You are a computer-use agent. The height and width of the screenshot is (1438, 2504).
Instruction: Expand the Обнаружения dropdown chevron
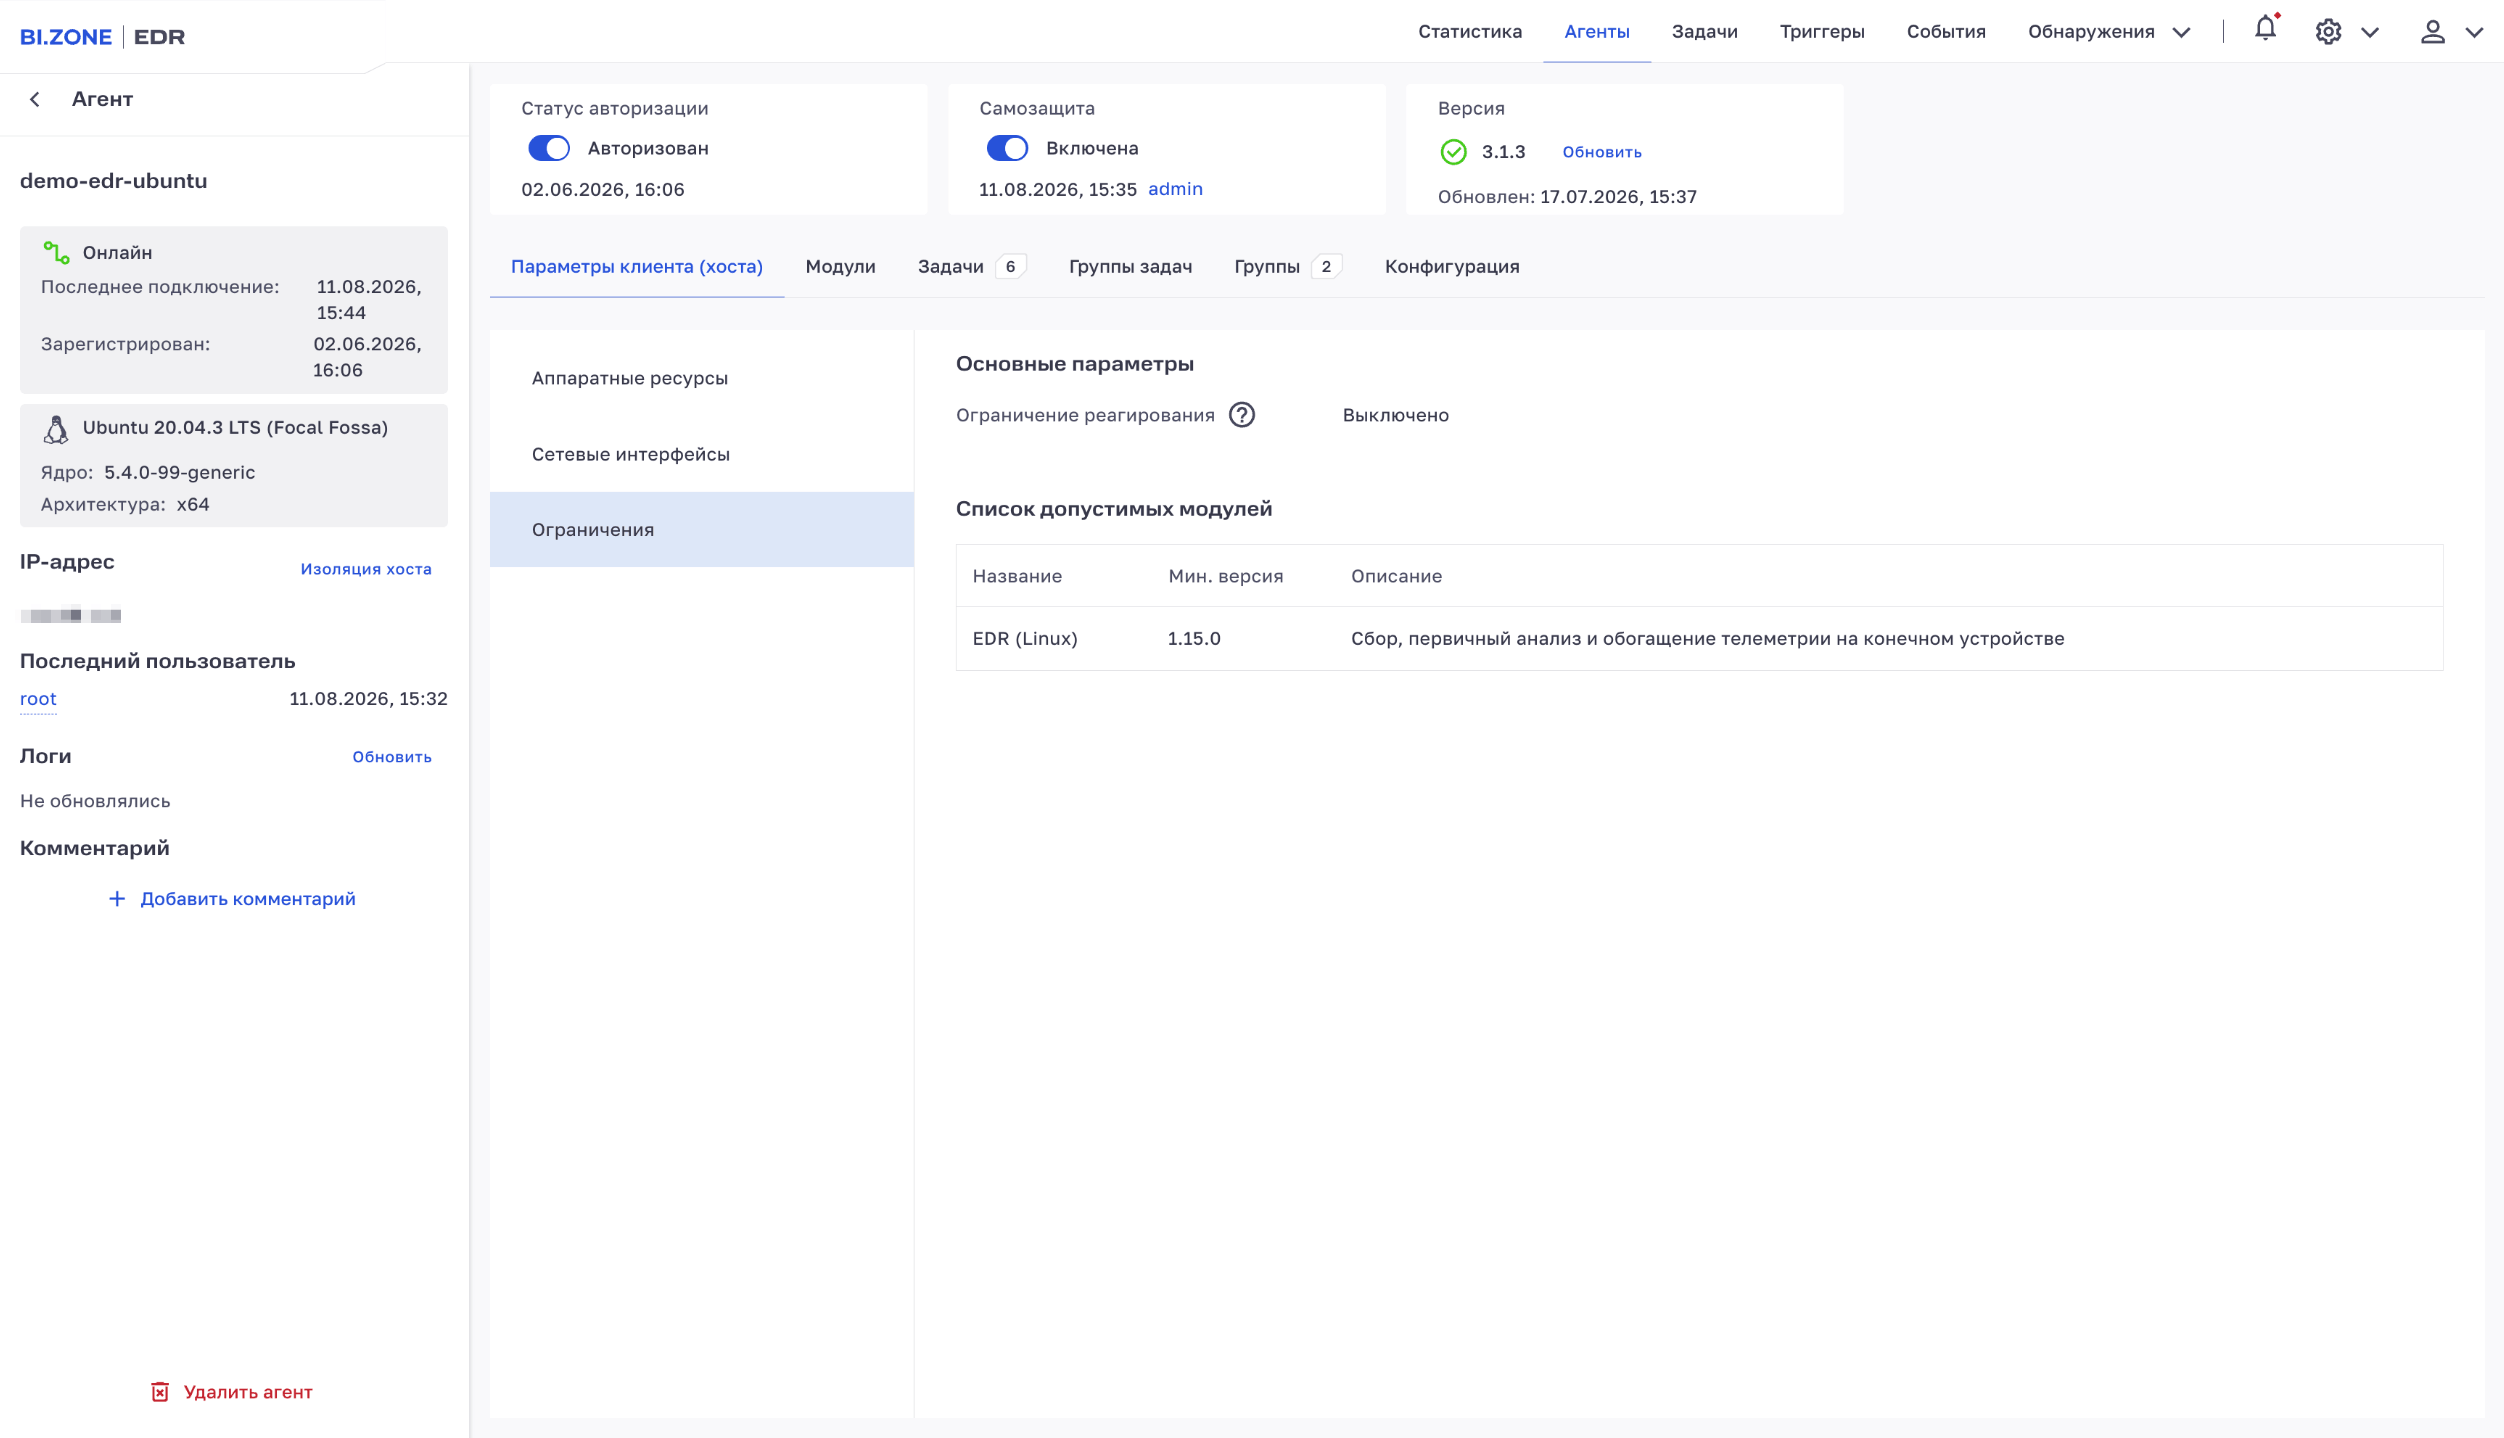click(2182, 33)
